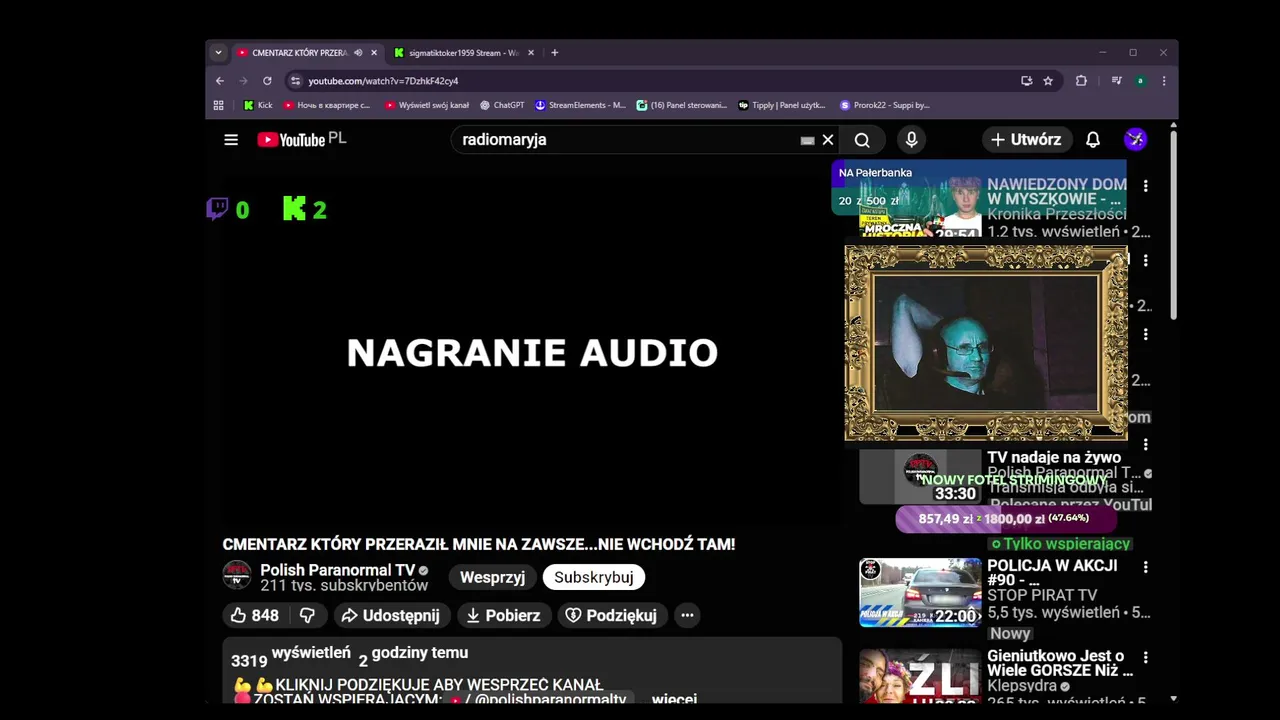The image size is (1280, 720).
Task: Open Polish Paranormal TV channel name link
Action: [338, 570]
